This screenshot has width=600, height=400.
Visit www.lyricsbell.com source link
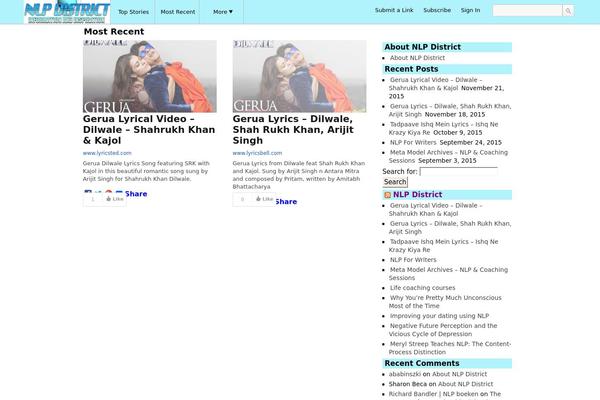point(257,153)
